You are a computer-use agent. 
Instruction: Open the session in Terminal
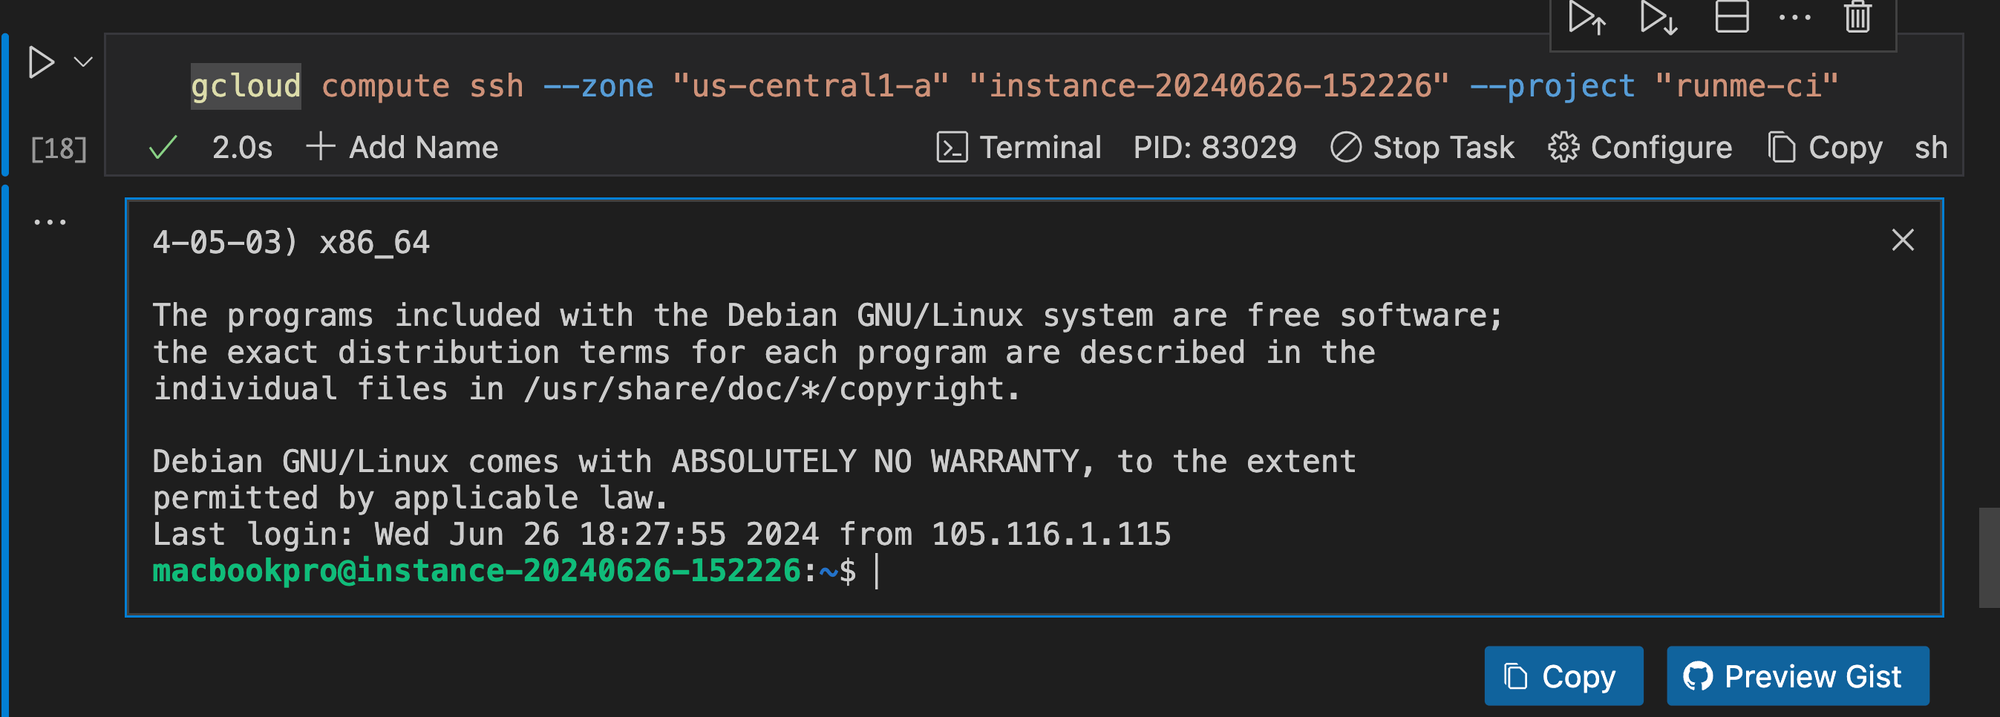[x=1018, y=147]
